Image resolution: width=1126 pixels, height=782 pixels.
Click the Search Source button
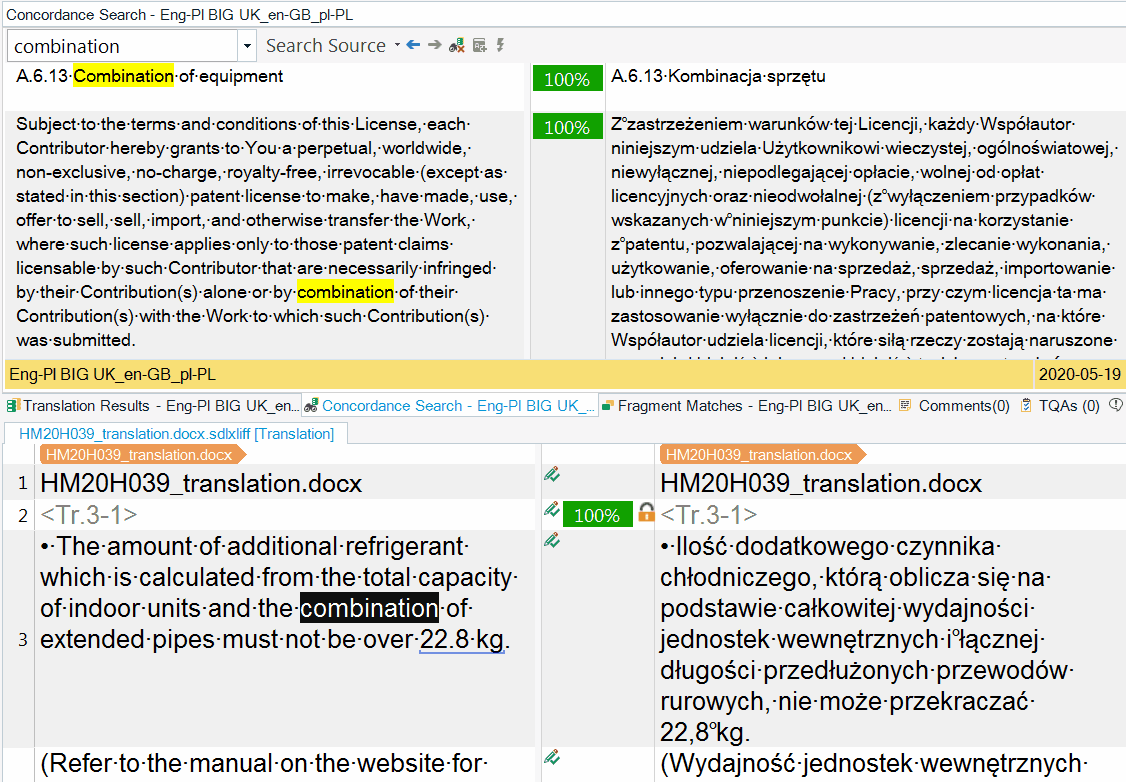325,46
